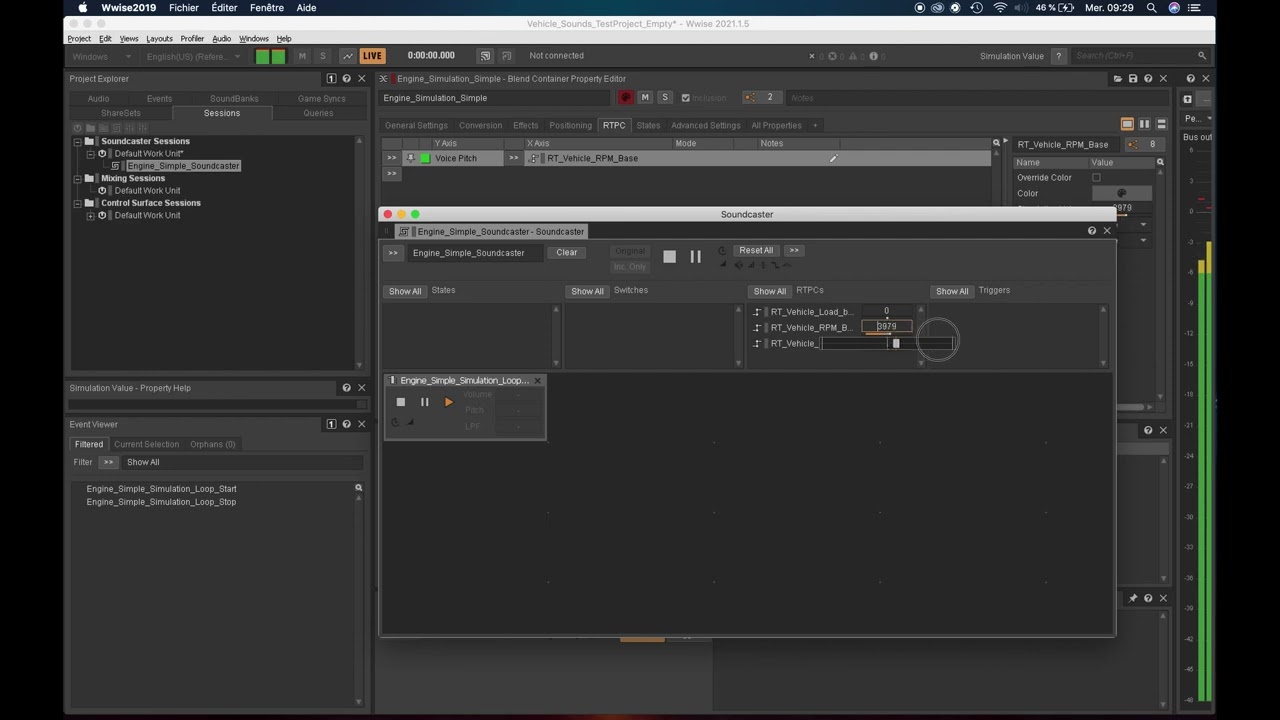Select the single-panel layout icon

[1127, 124]
